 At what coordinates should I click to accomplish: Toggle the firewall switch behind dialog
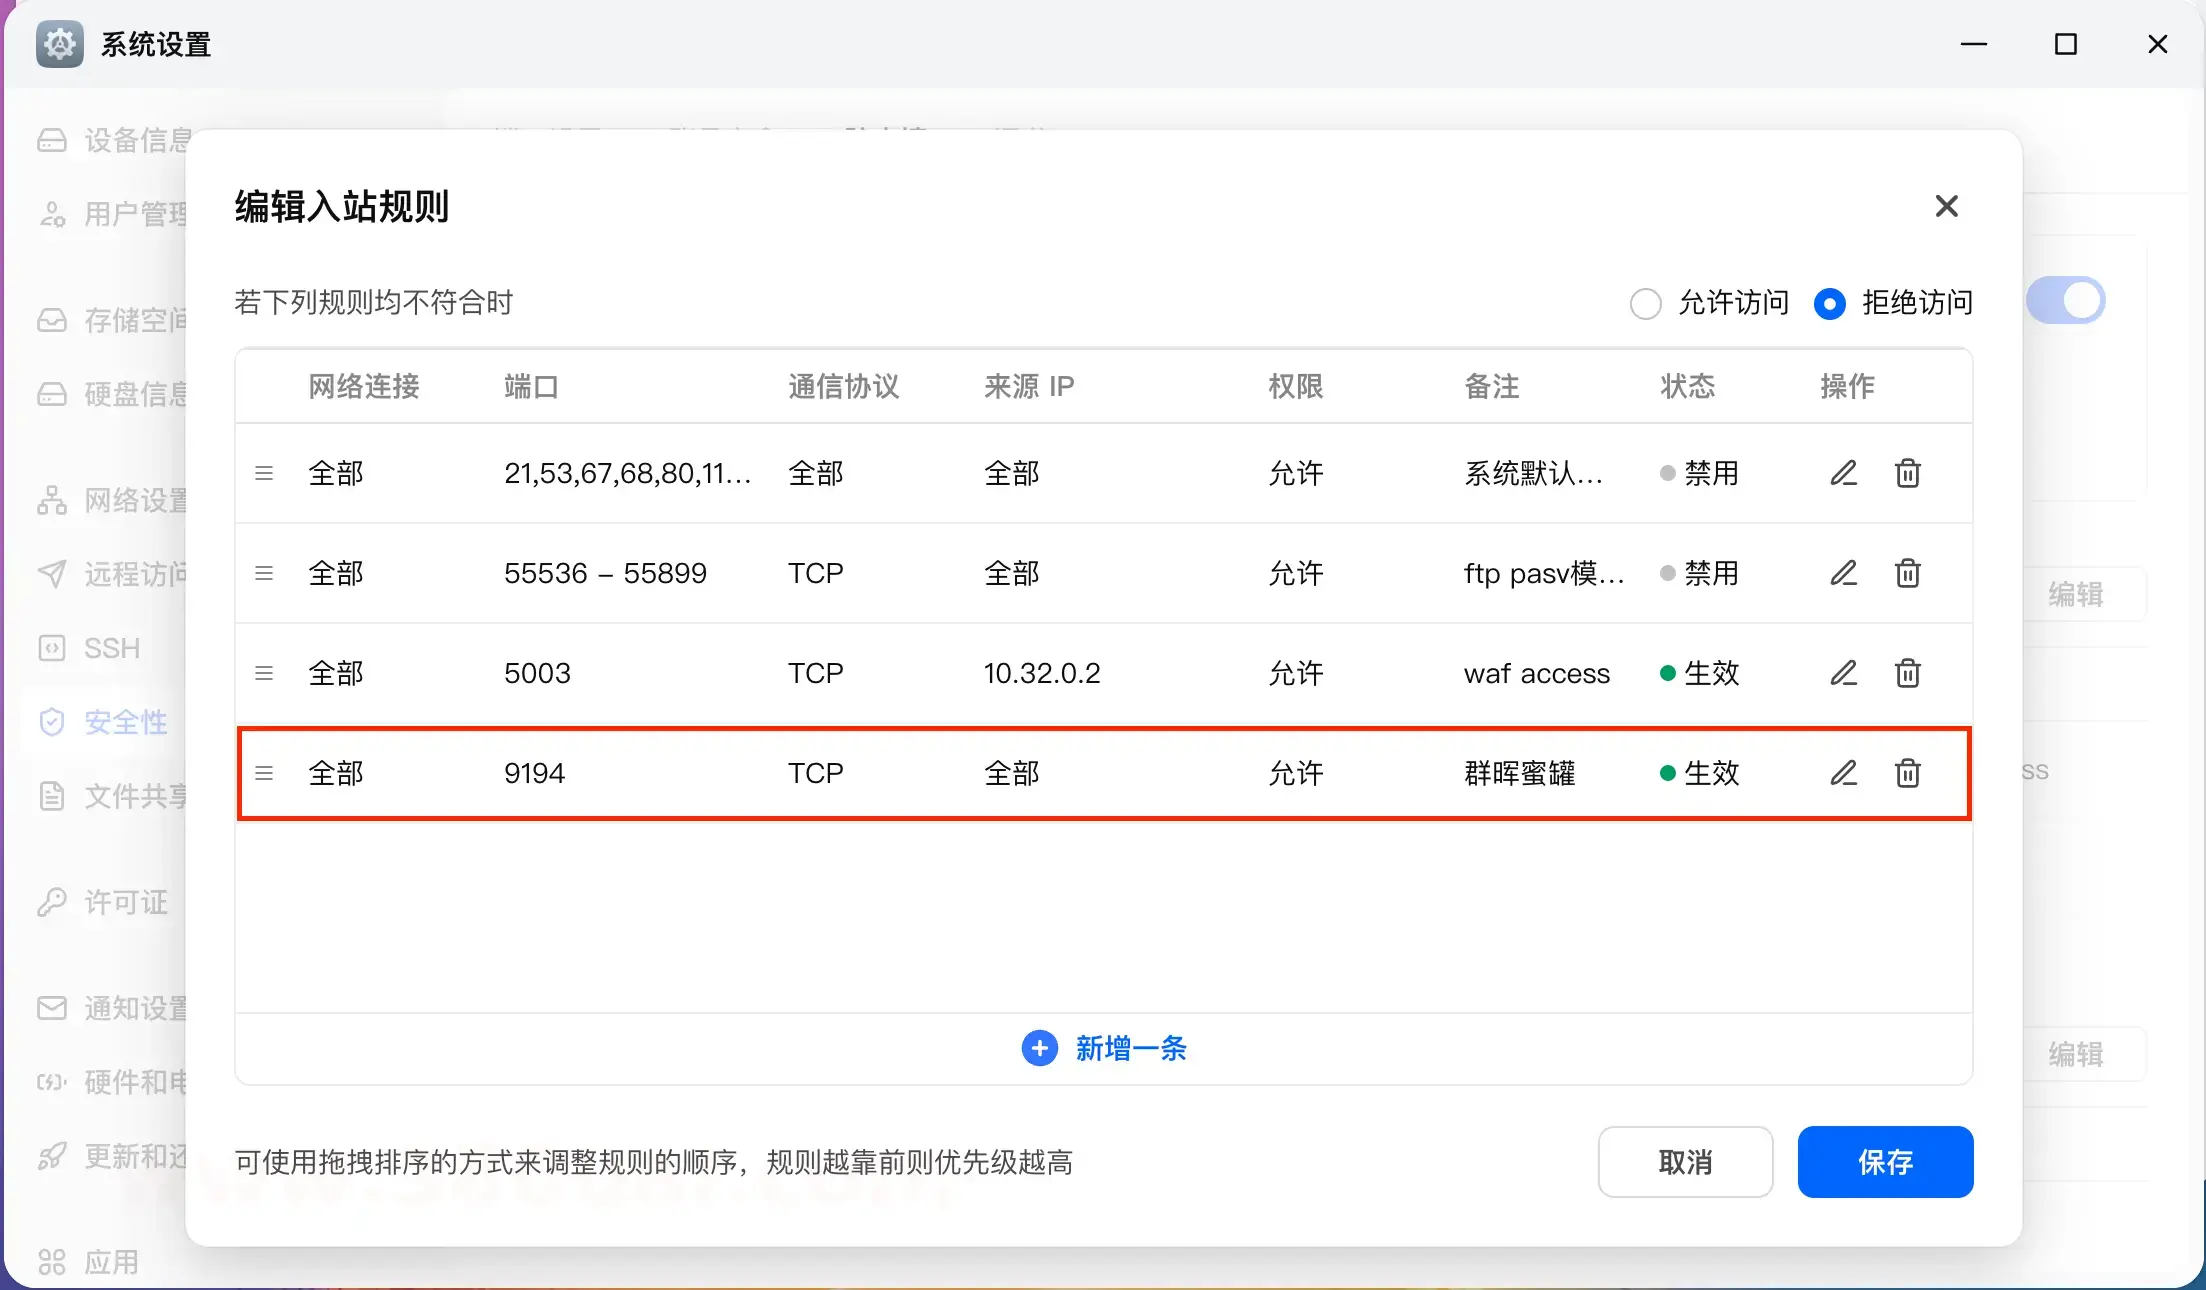click(2066, 300)
